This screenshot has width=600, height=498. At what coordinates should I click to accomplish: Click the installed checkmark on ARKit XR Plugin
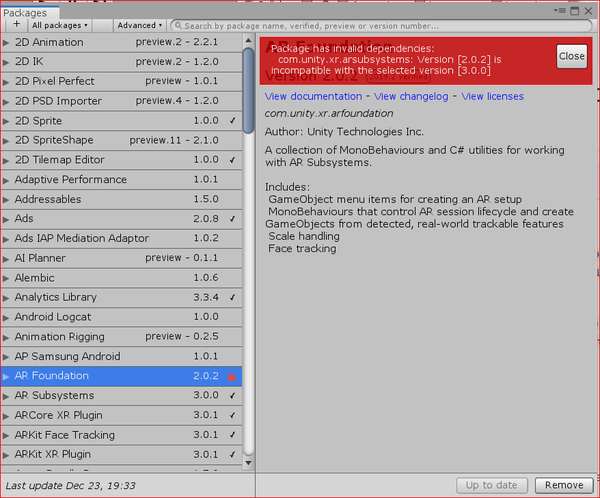(x=232, y=454)
